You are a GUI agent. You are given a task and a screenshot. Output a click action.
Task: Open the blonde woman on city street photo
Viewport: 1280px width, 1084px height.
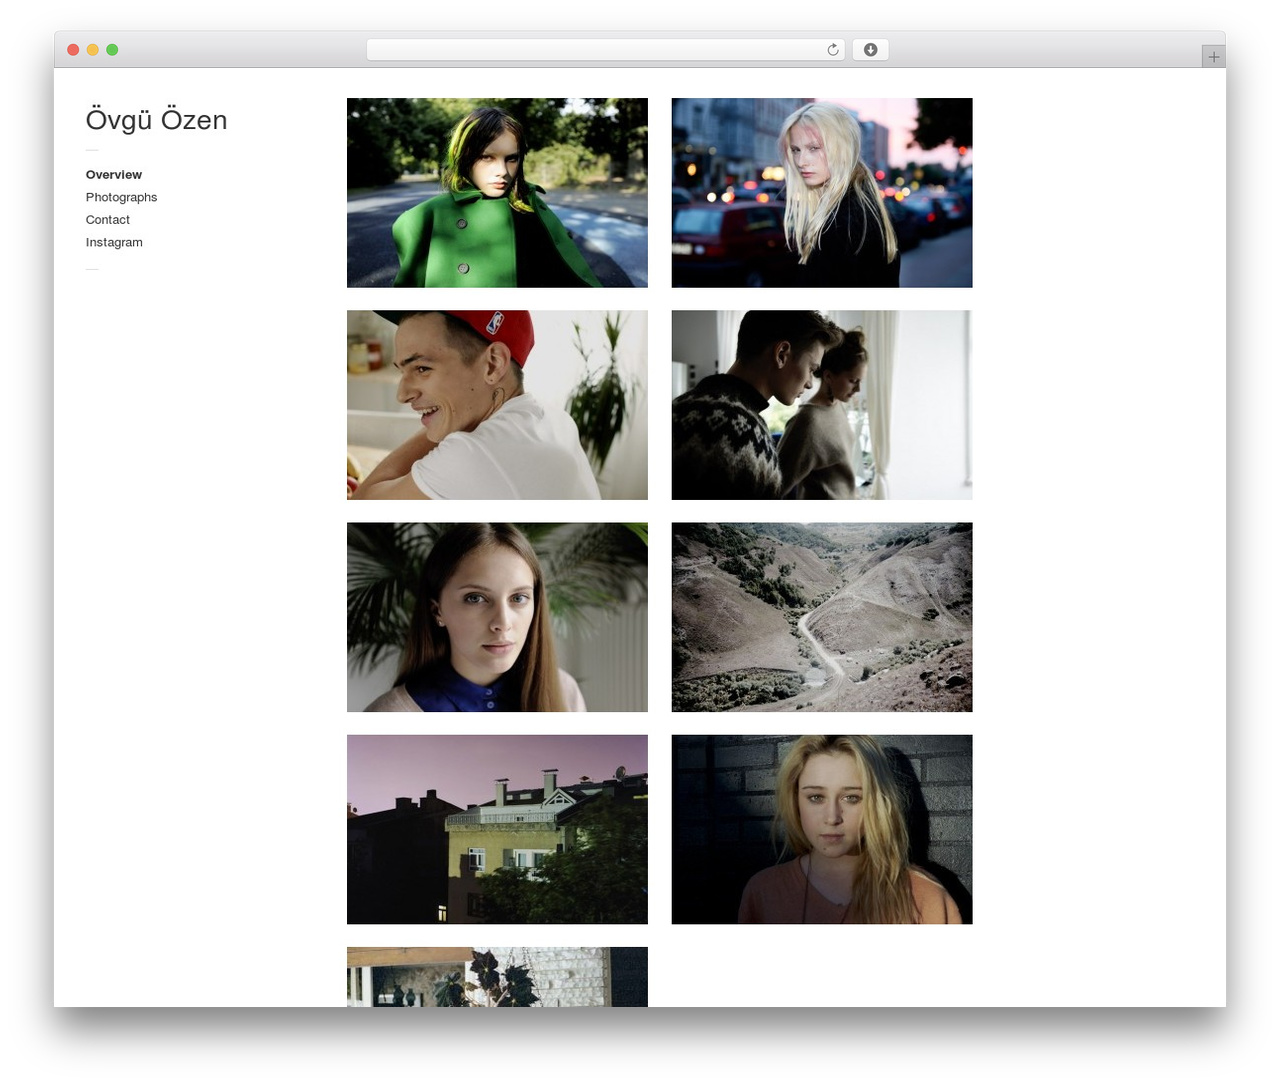pyautogui.click(x=822, y=193)
